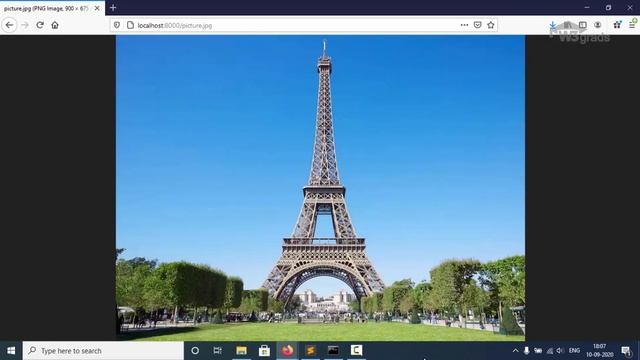Show site information page icon
This screenshot has height=360, width=640.
tap(130, 25)
